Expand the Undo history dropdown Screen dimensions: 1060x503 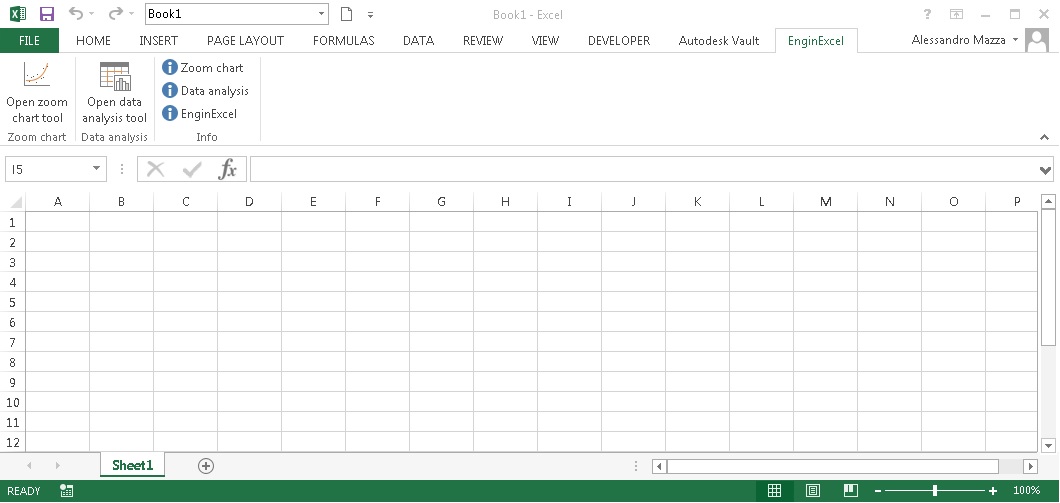tap(92, 14)
